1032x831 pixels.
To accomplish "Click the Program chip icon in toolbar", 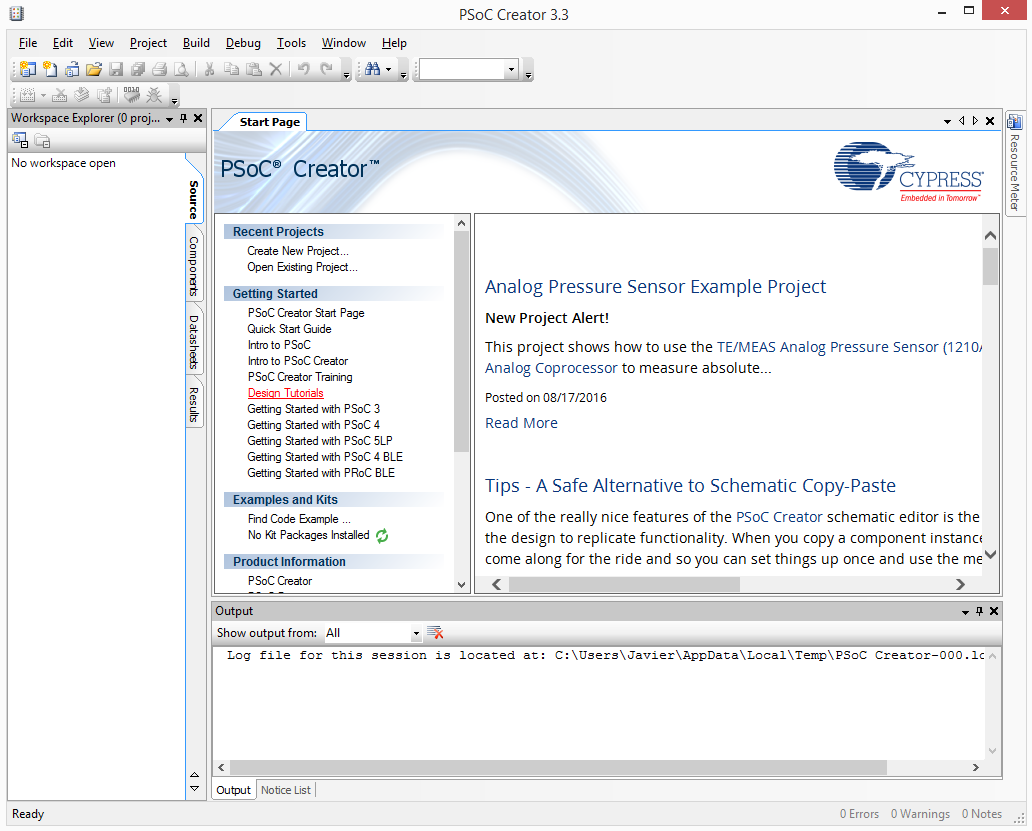I will (131, 96).
